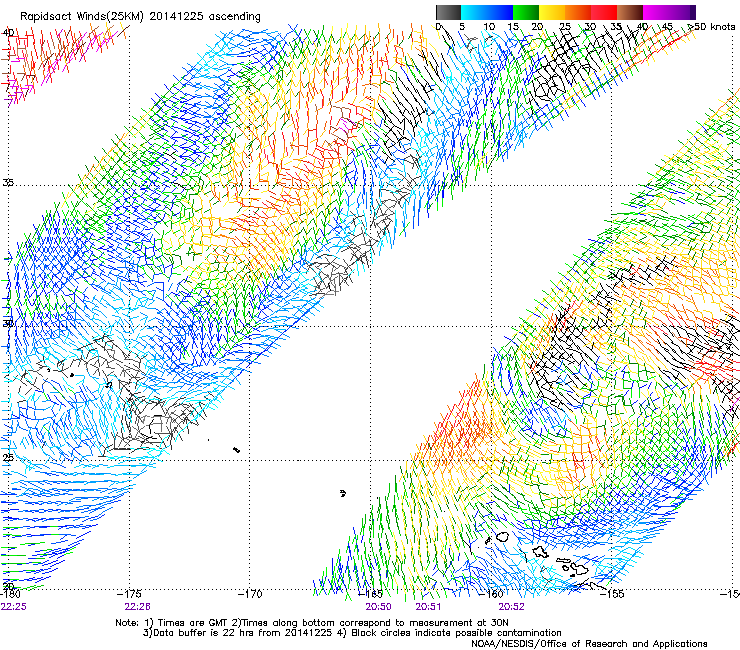Click the cyan-blue 5-15 knots legend swatch
The height and width of the screenshot is (650, 740).
tap(487, 12)
